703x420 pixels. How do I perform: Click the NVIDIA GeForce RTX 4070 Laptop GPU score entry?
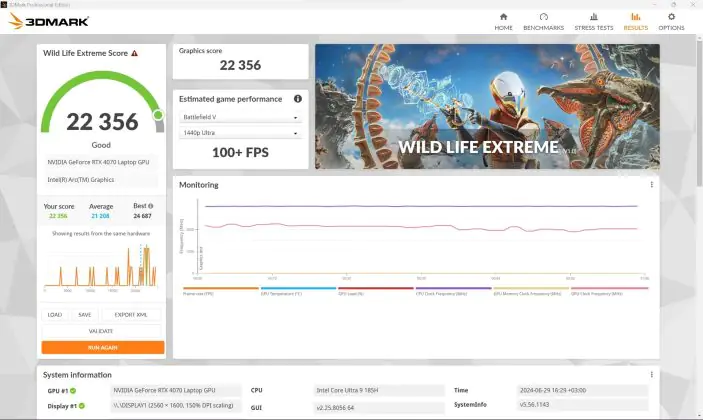[x=101, y=162]
